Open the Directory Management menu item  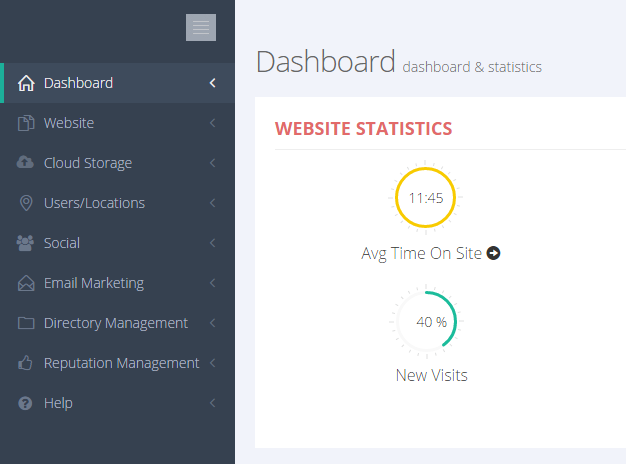point(117,323)
